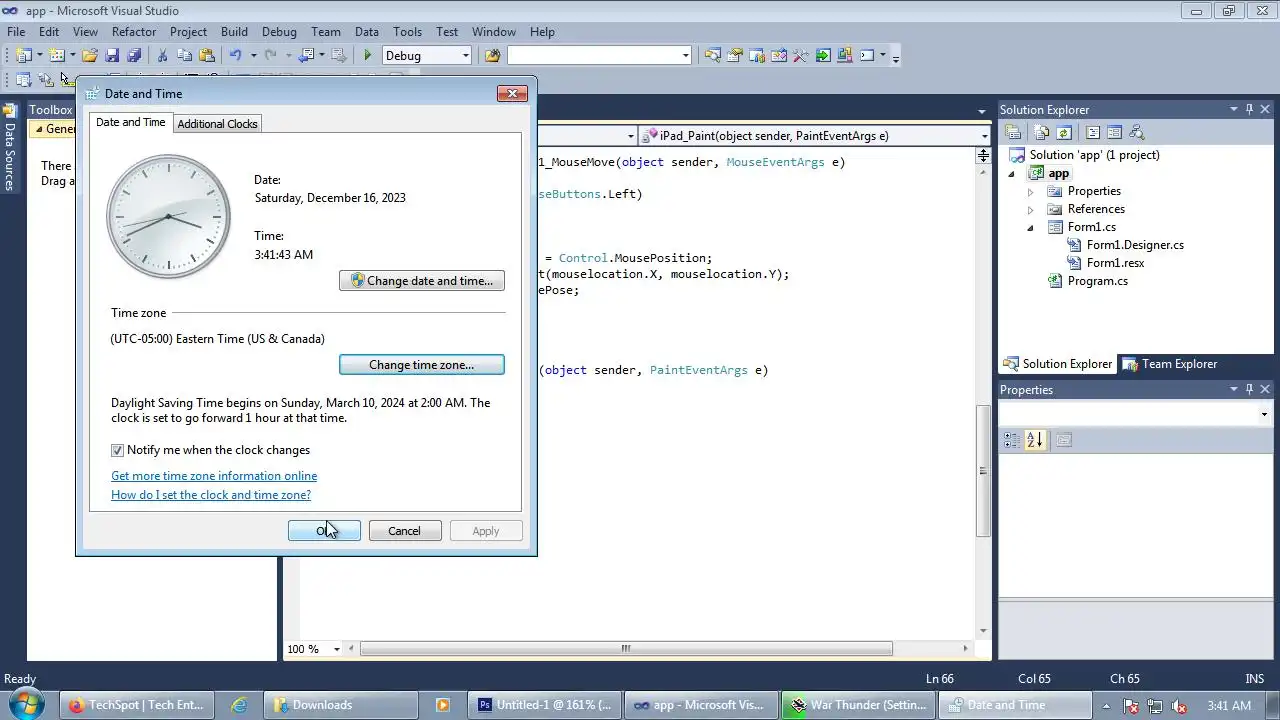
Task: Click Categorized icon in Properties panel
Action: pos(1012,440)
